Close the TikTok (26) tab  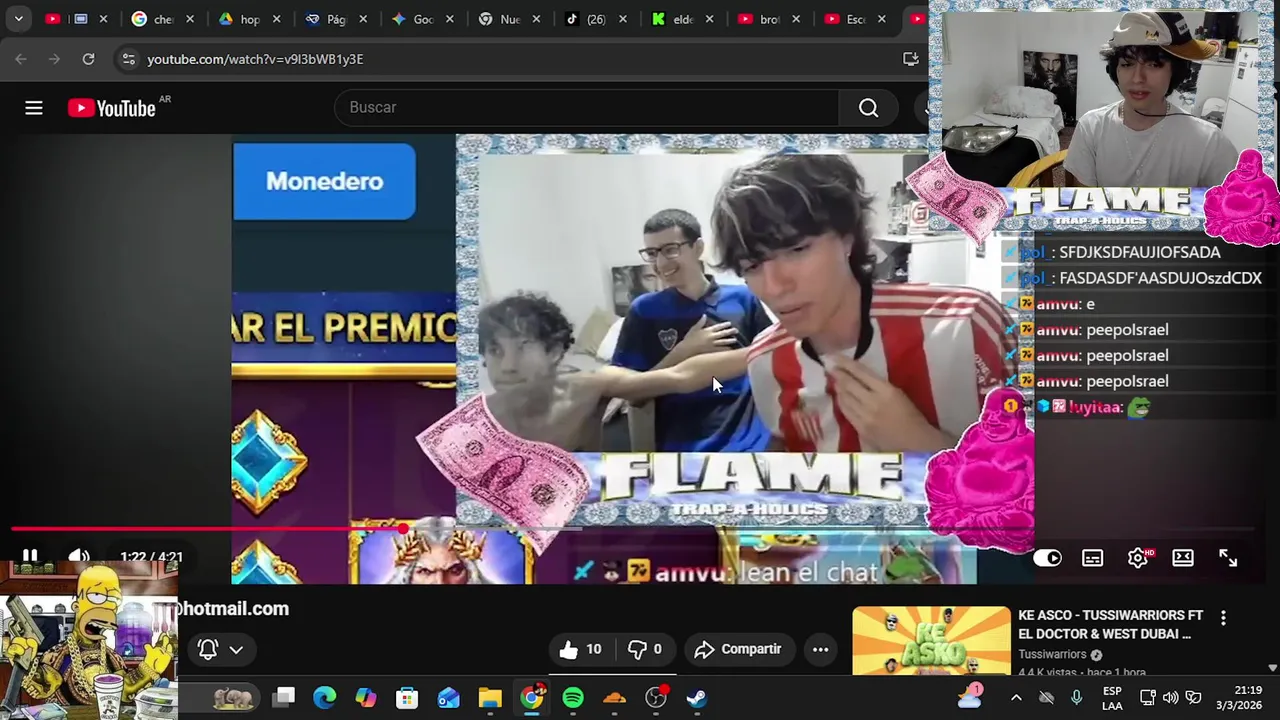(x=622, y=19)
